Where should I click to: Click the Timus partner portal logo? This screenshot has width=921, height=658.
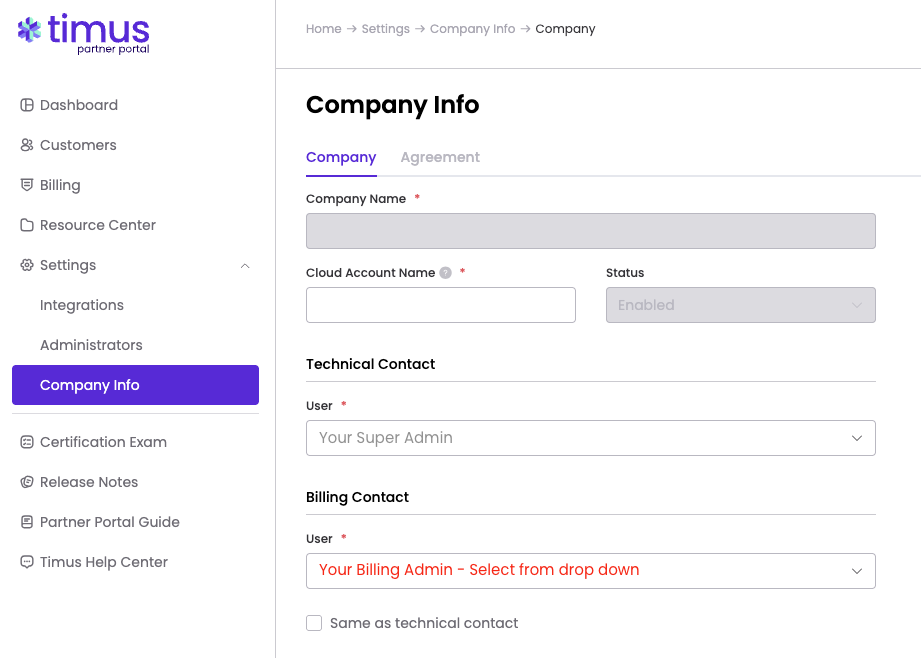pyautogui.click(x=83, y=33)
